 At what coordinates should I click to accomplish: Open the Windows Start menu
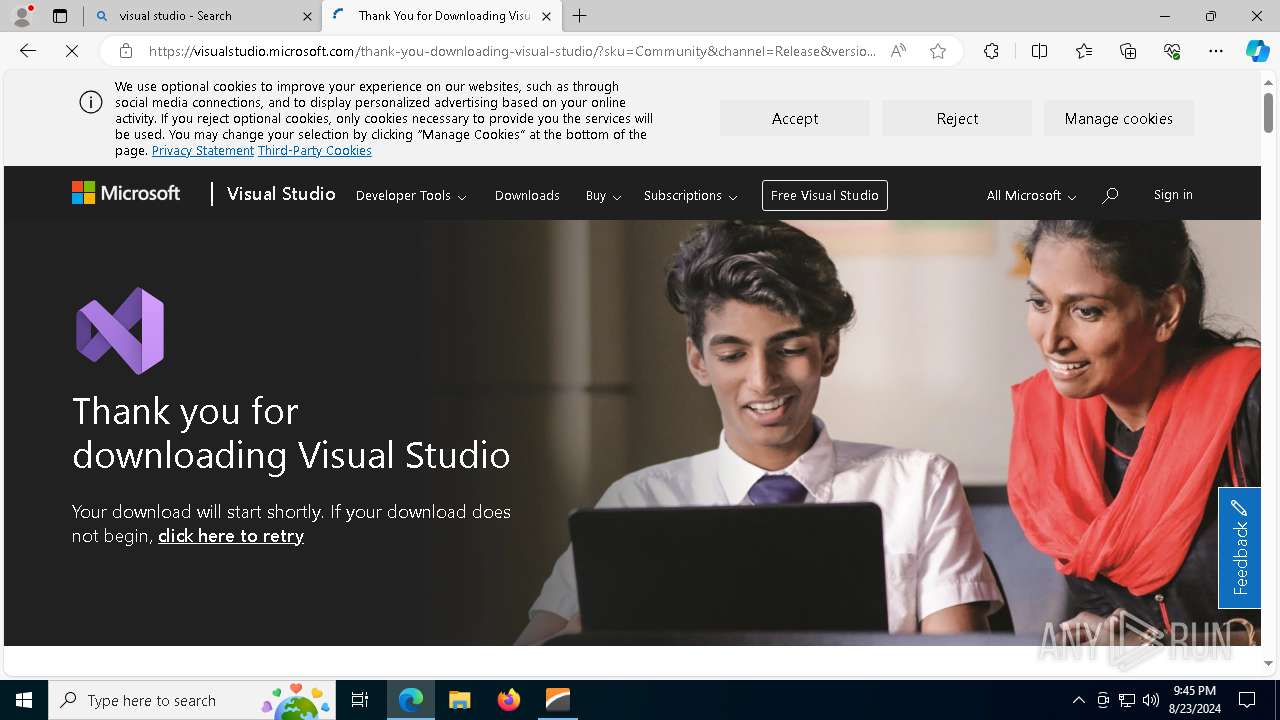pos(24,700)
